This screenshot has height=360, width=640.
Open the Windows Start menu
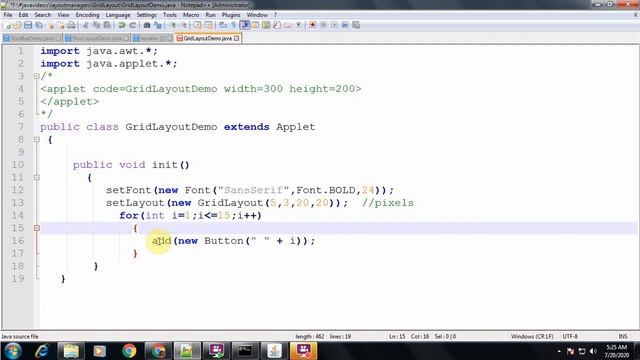pos(13,351)
